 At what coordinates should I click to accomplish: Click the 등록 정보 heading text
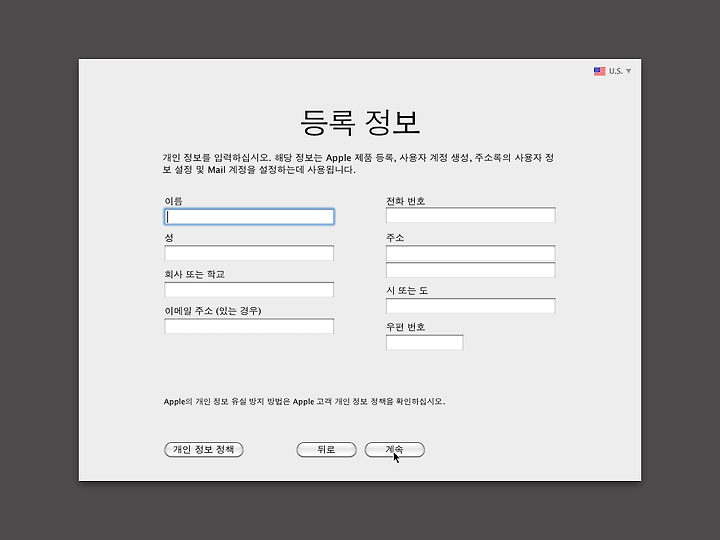[x=360, y=123]
